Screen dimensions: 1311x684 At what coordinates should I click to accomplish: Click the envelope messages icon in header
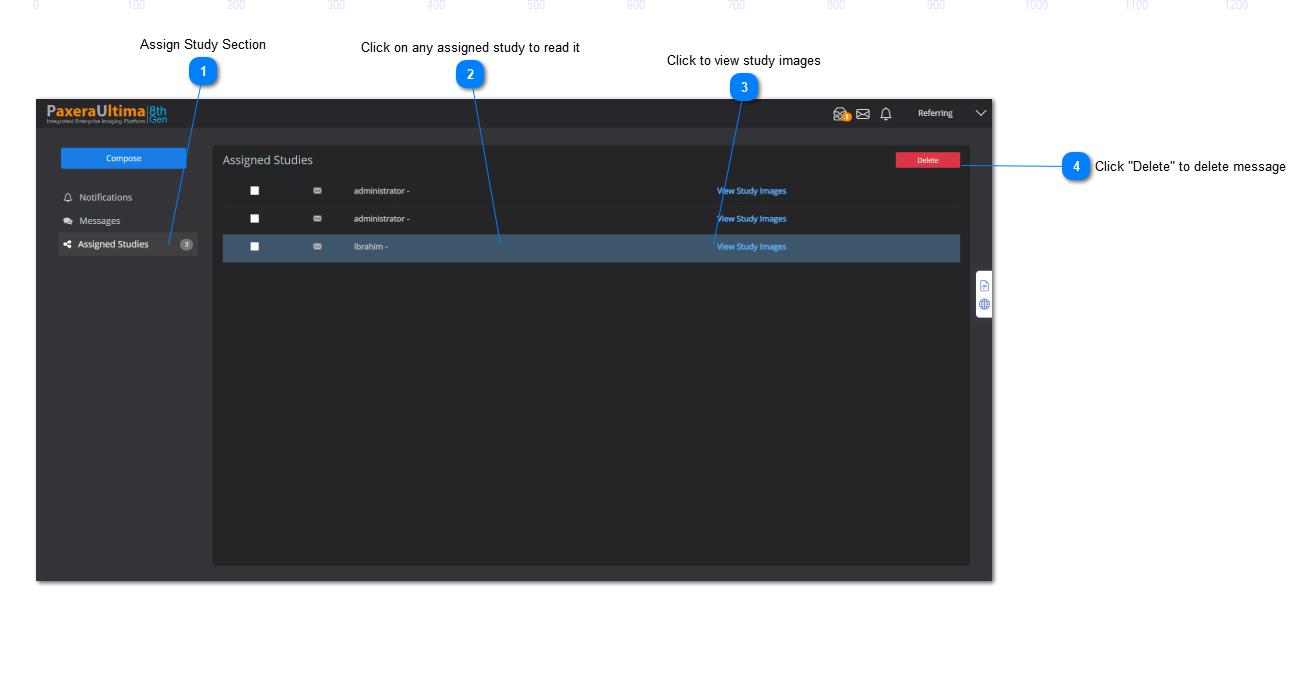point(863,114)
